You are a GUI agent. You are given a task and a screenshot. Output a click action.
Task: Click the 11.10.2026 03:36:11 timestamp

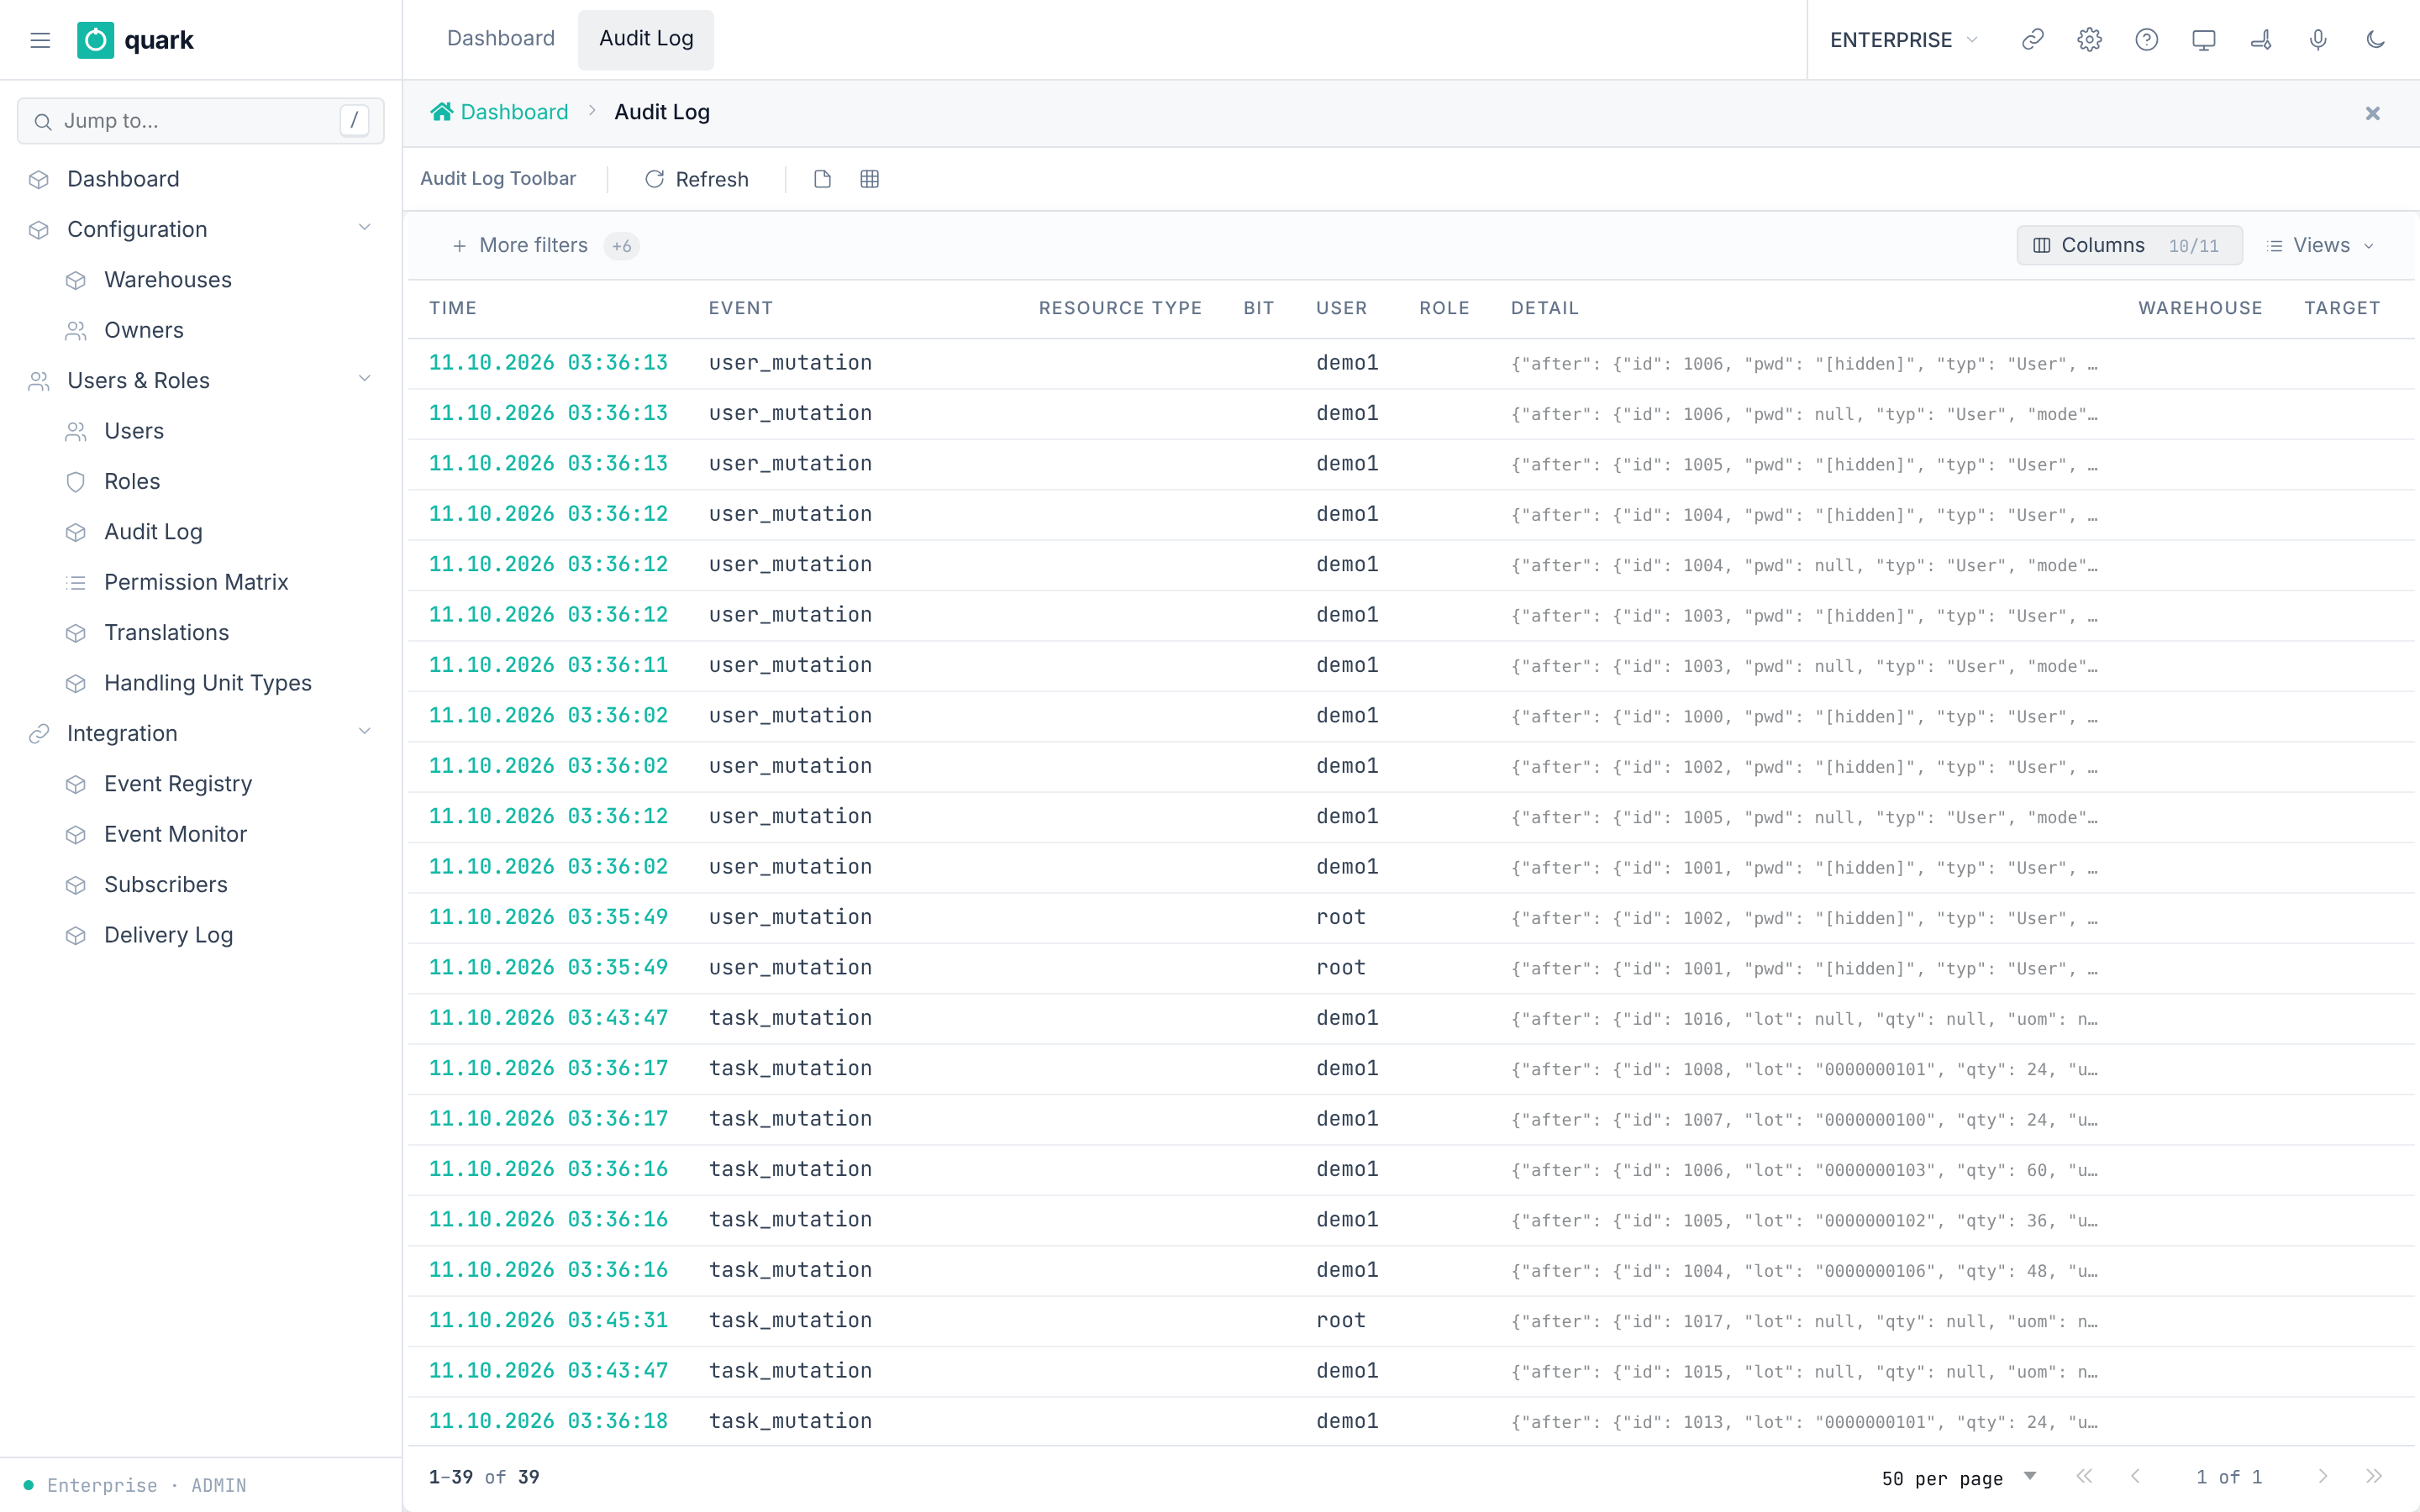coord(548,665)
